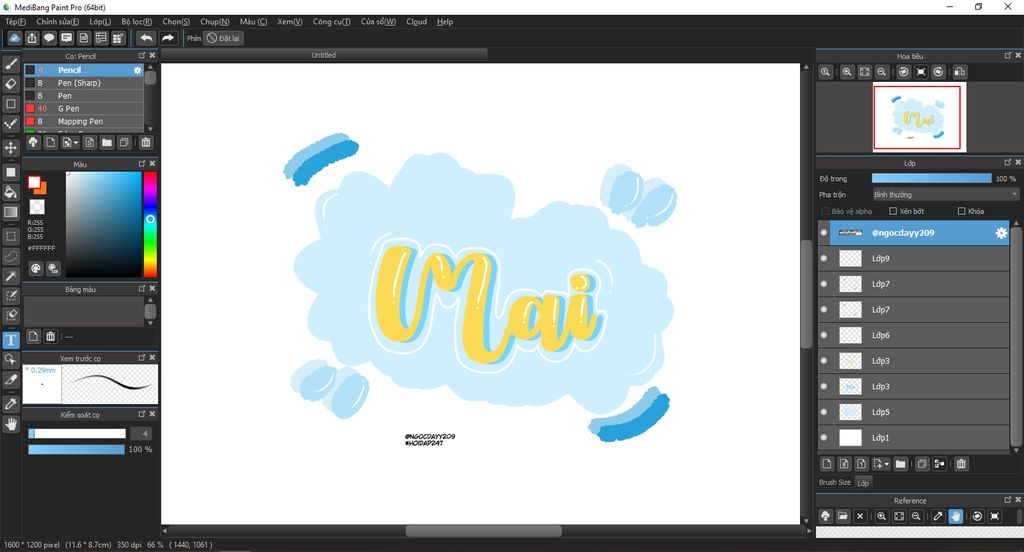The width and height of the screenshot is (1024, 552).
Task: Add new brush folder in brush panel
Action: 107,142
